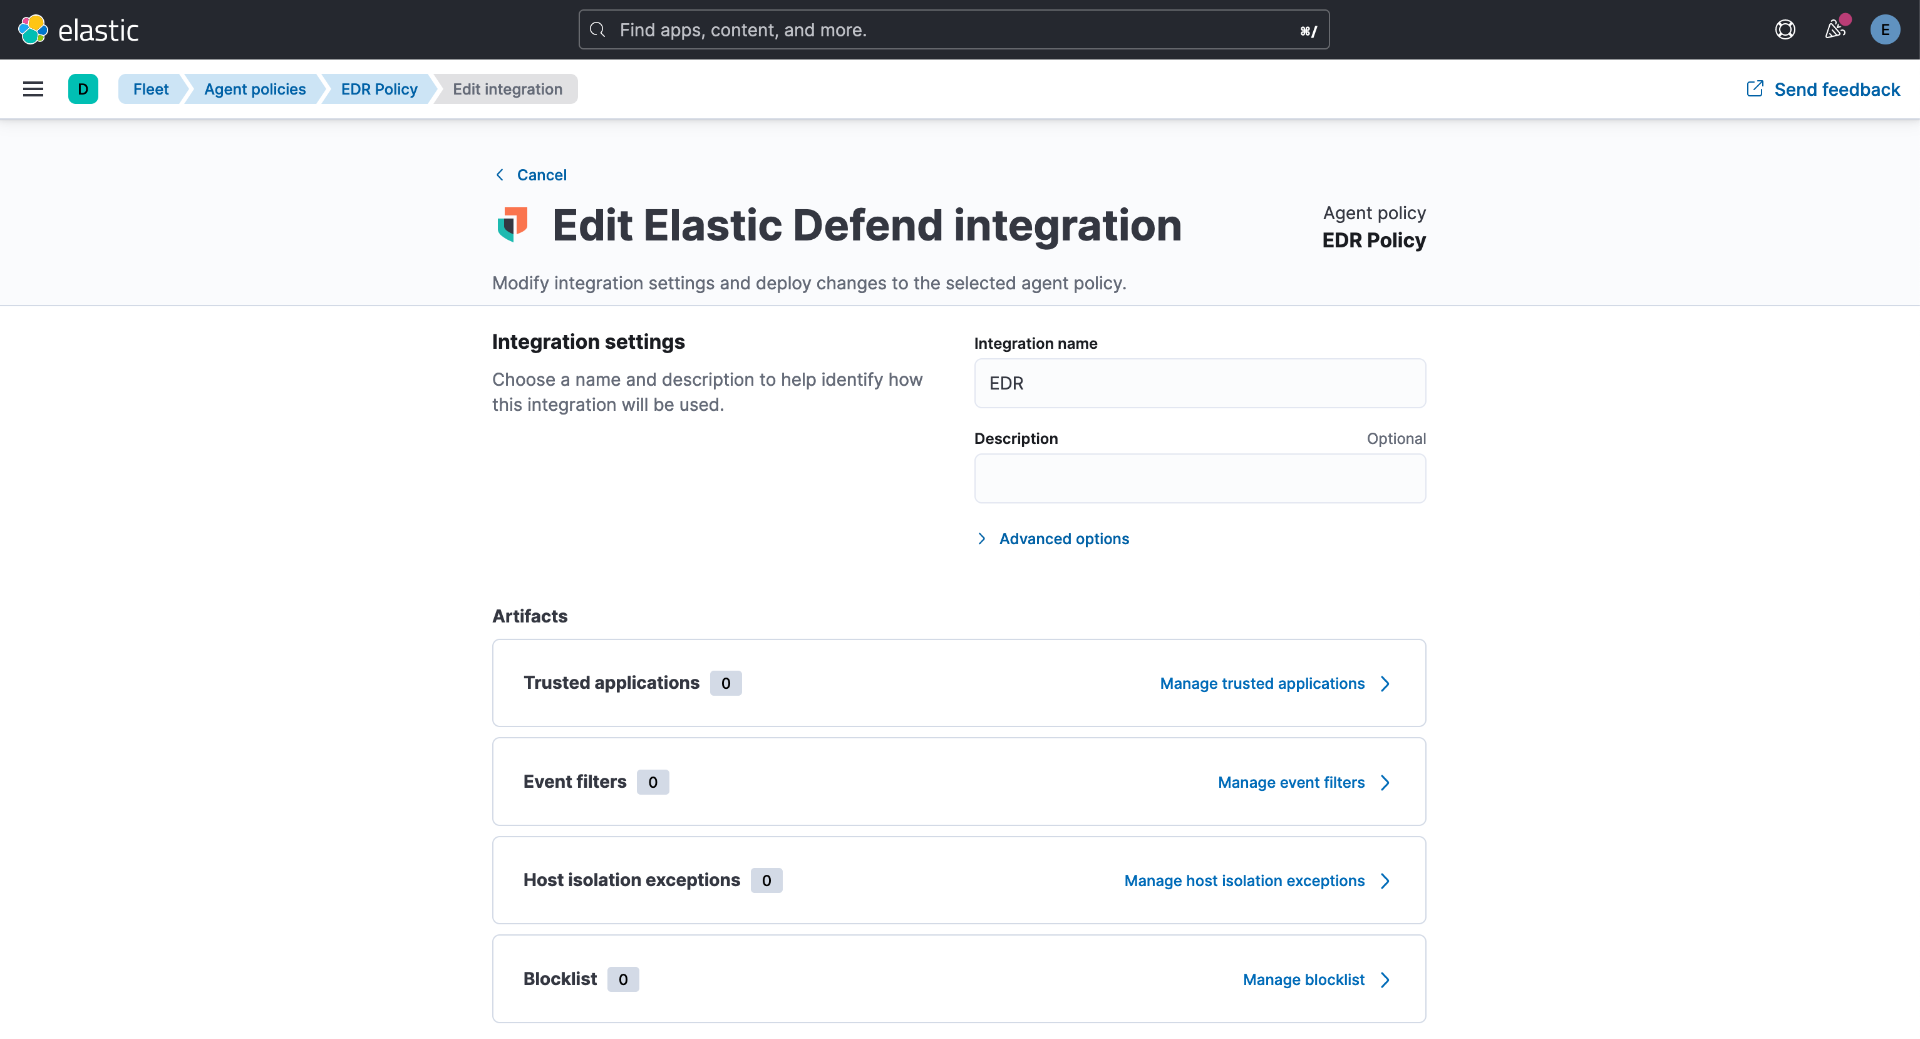
Task: Open the newsfeed celebration icon
Action: (x=1835, y=30)
